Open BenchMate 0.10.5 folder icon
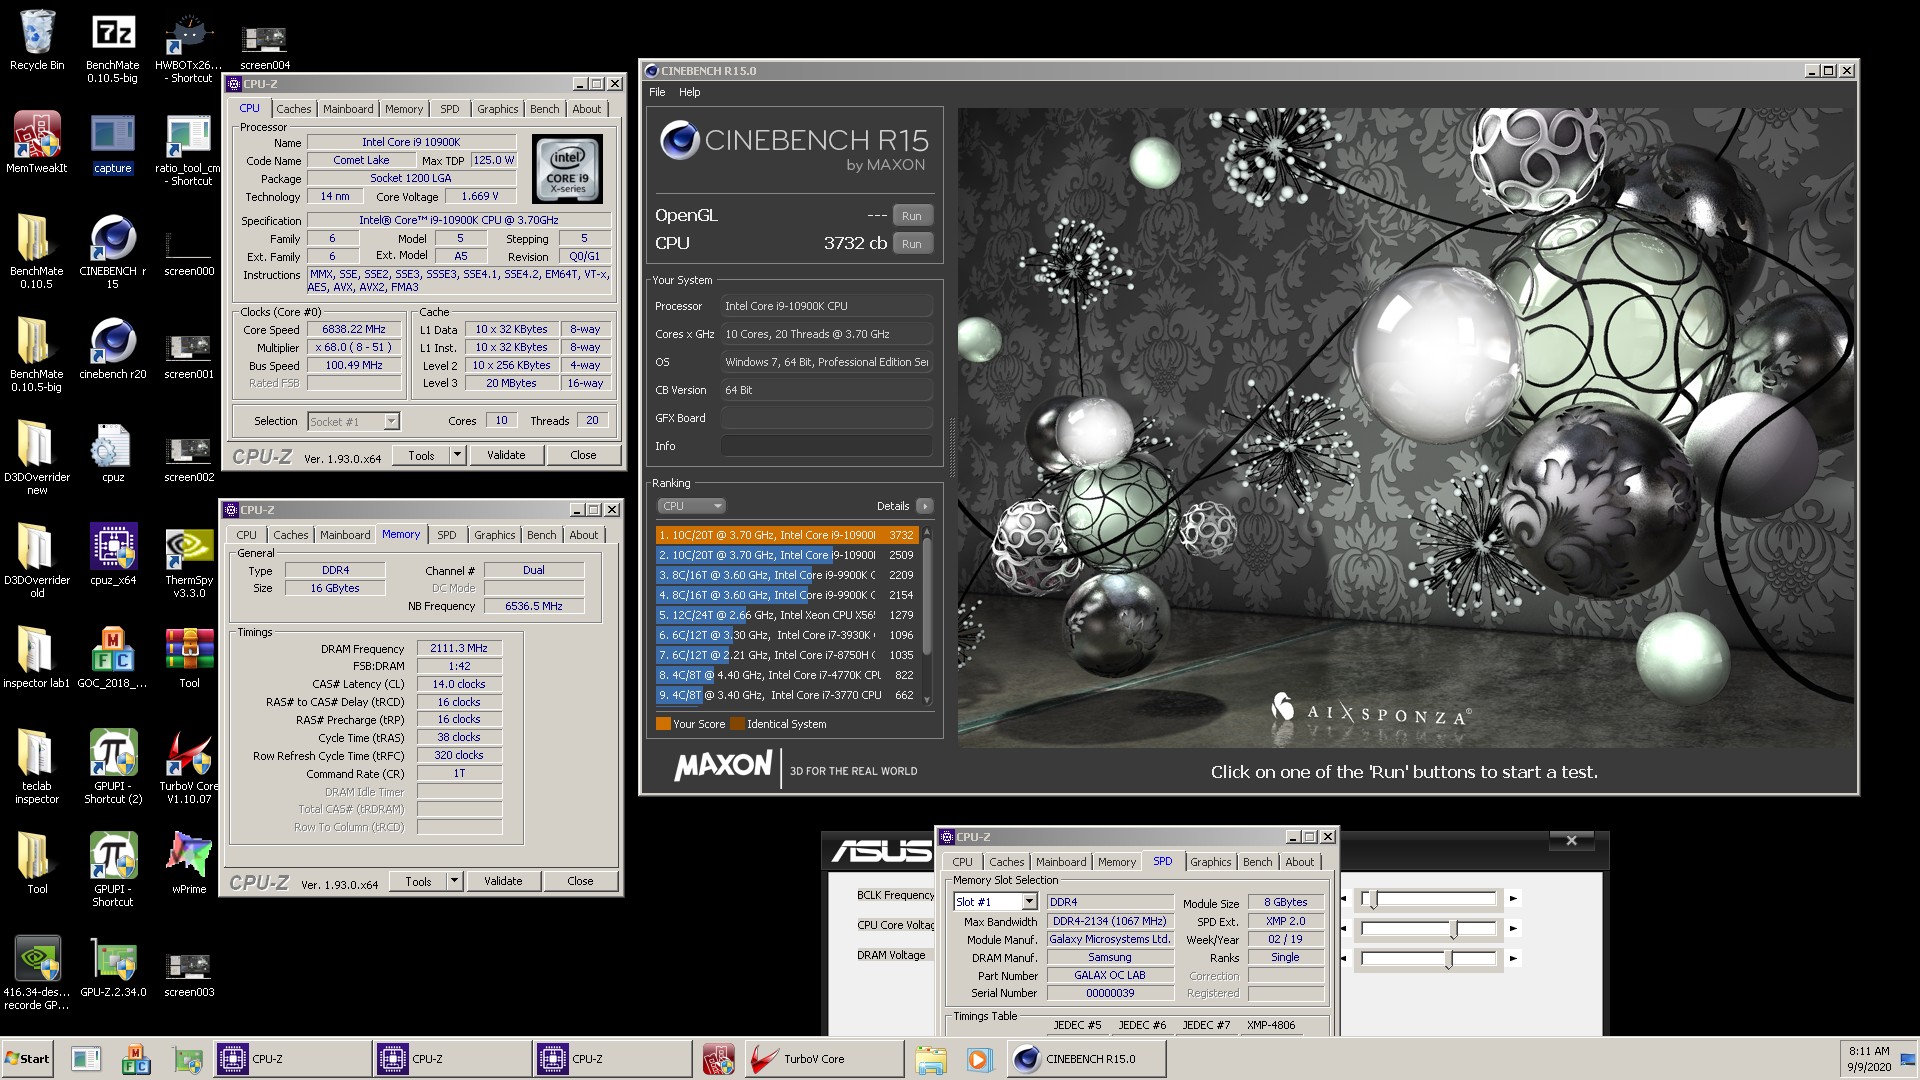Viewport: 1920px width, 1080px height. (37, 251)
